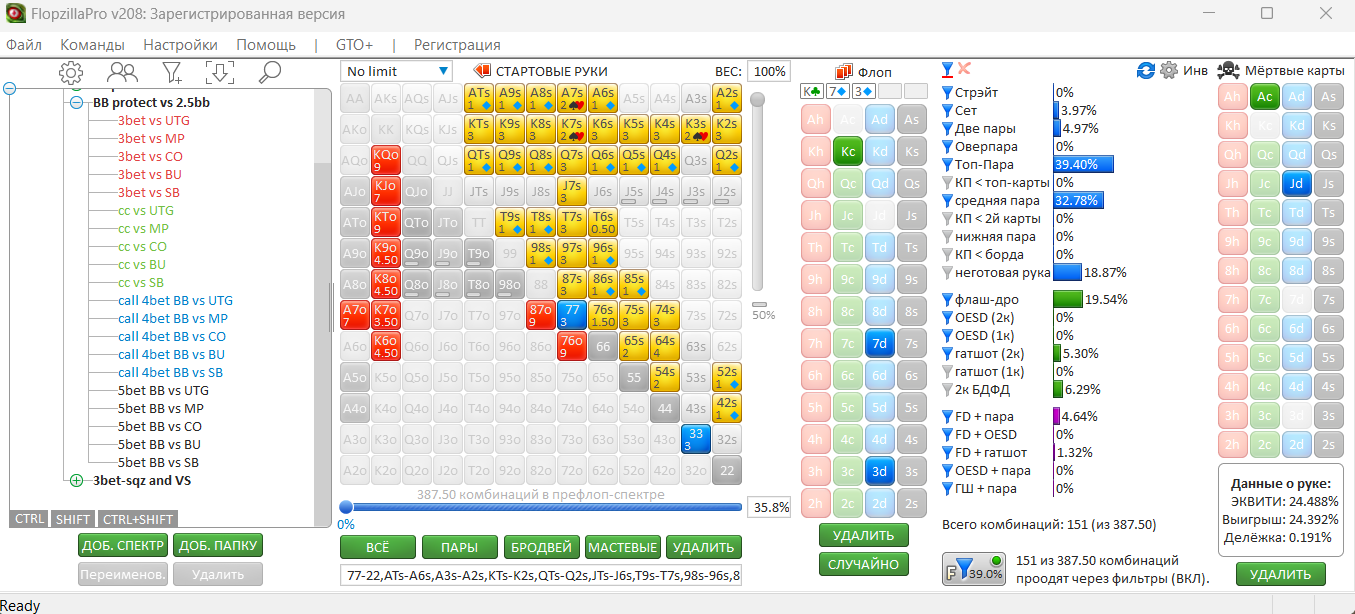Toggle the Инв invert option
Image resolution: width=1355 pixels, height=614 pixels.
(1195, 71)
